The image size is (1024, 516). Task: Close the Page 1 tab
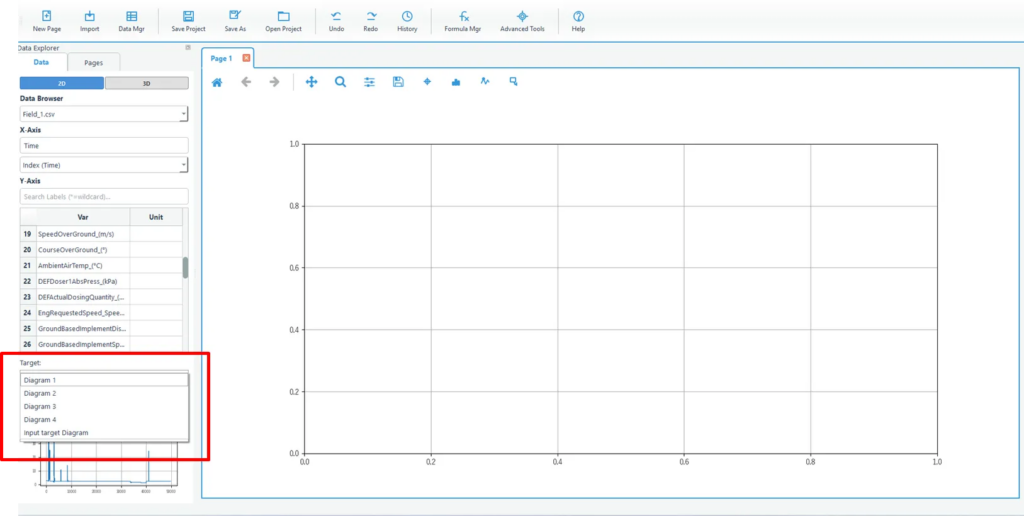[246, 58]
